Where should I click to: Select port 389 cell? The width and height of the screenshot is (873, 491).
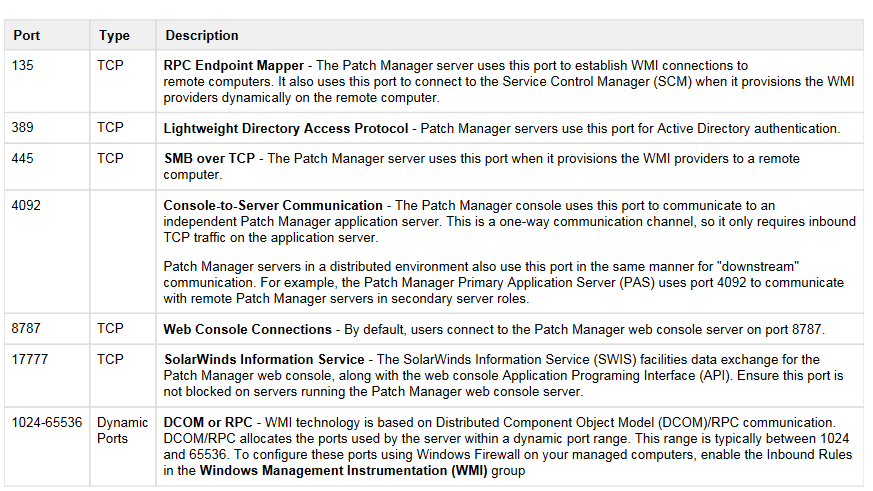[x=47, y=128]
